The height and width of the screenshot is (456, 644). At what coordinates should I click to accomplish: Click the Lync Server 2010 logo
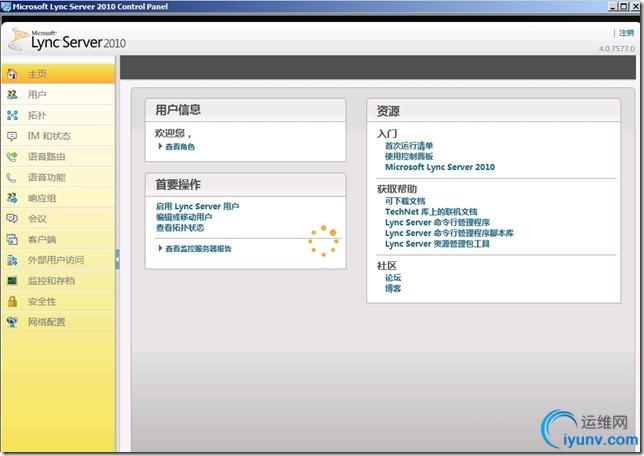[x=67, y=40]
